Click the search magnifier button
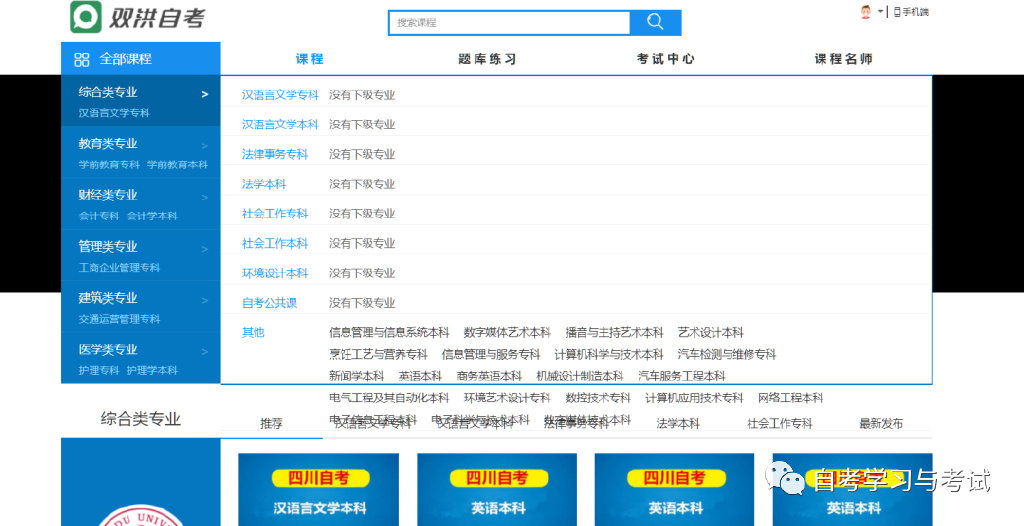 coord(655,22)
